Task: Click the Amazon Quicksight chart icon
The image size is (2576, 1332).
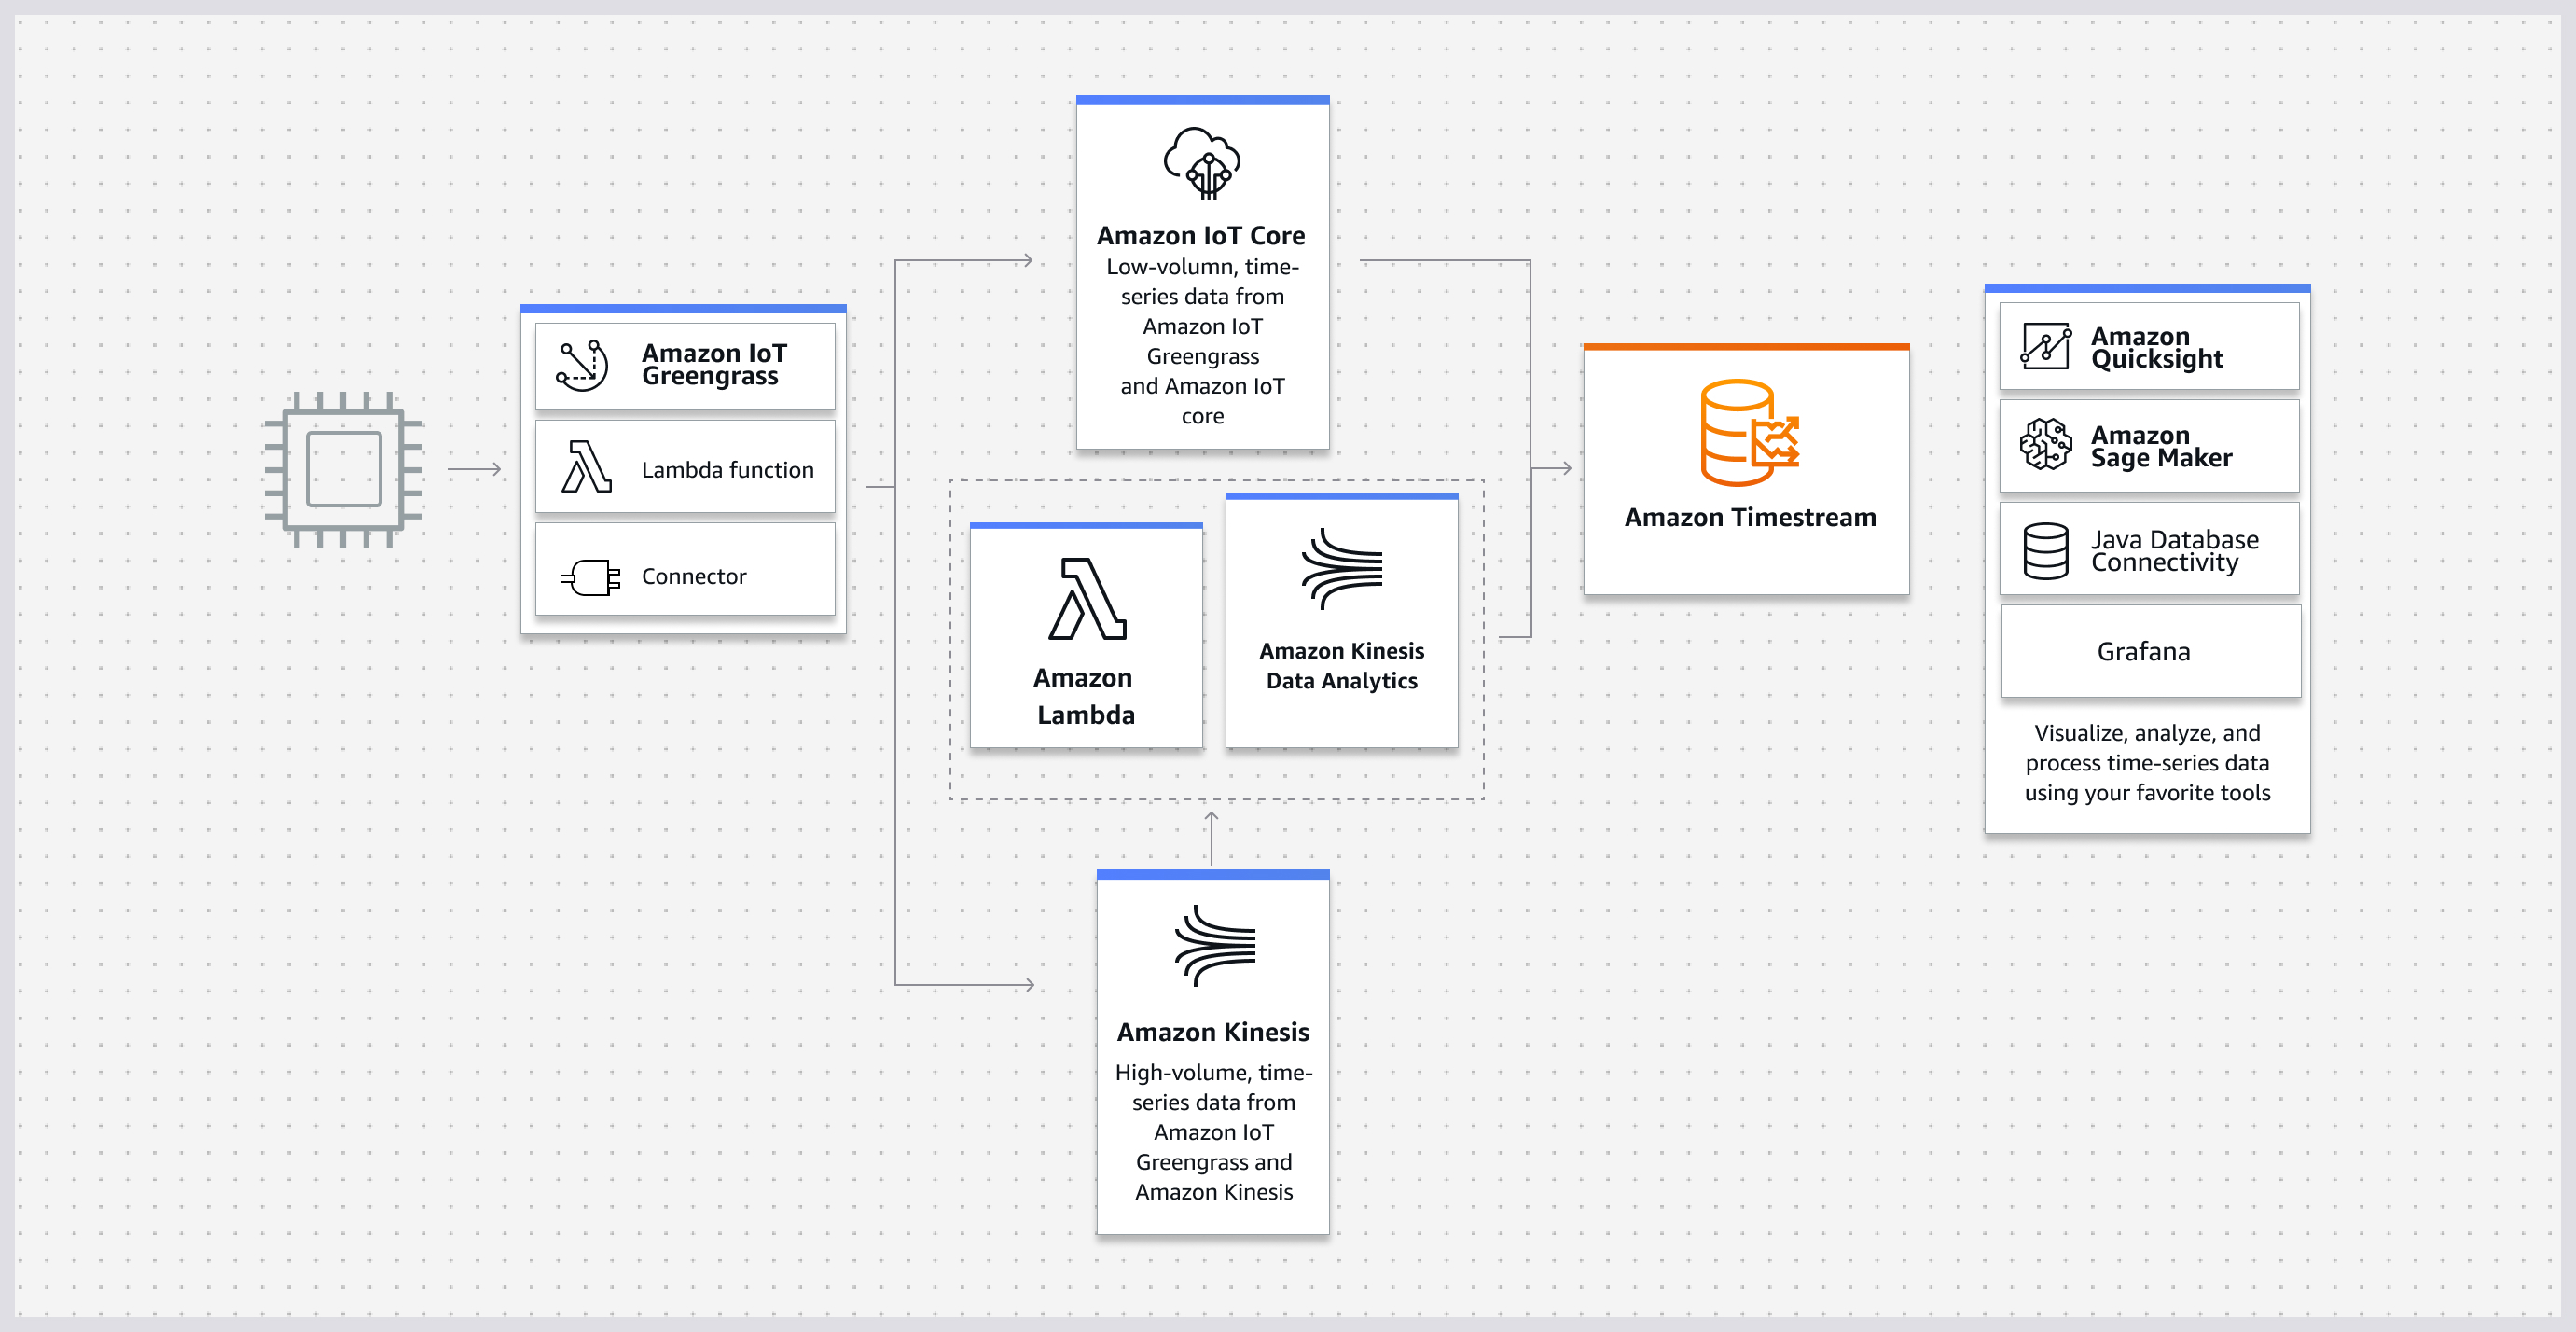Action: pos(2045,347)
